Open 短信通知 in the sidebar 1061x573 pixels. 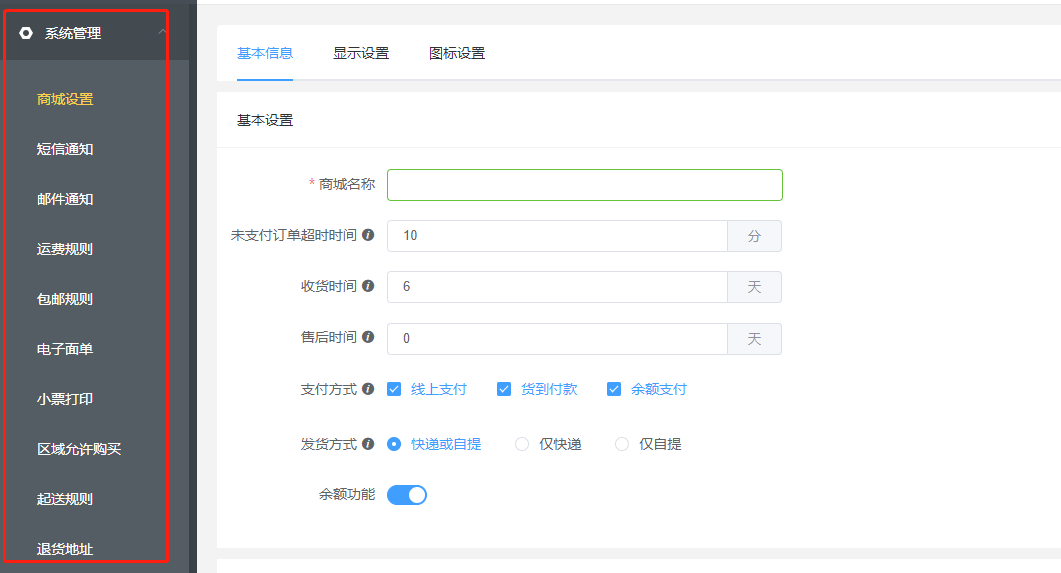[x=65, y=149]
